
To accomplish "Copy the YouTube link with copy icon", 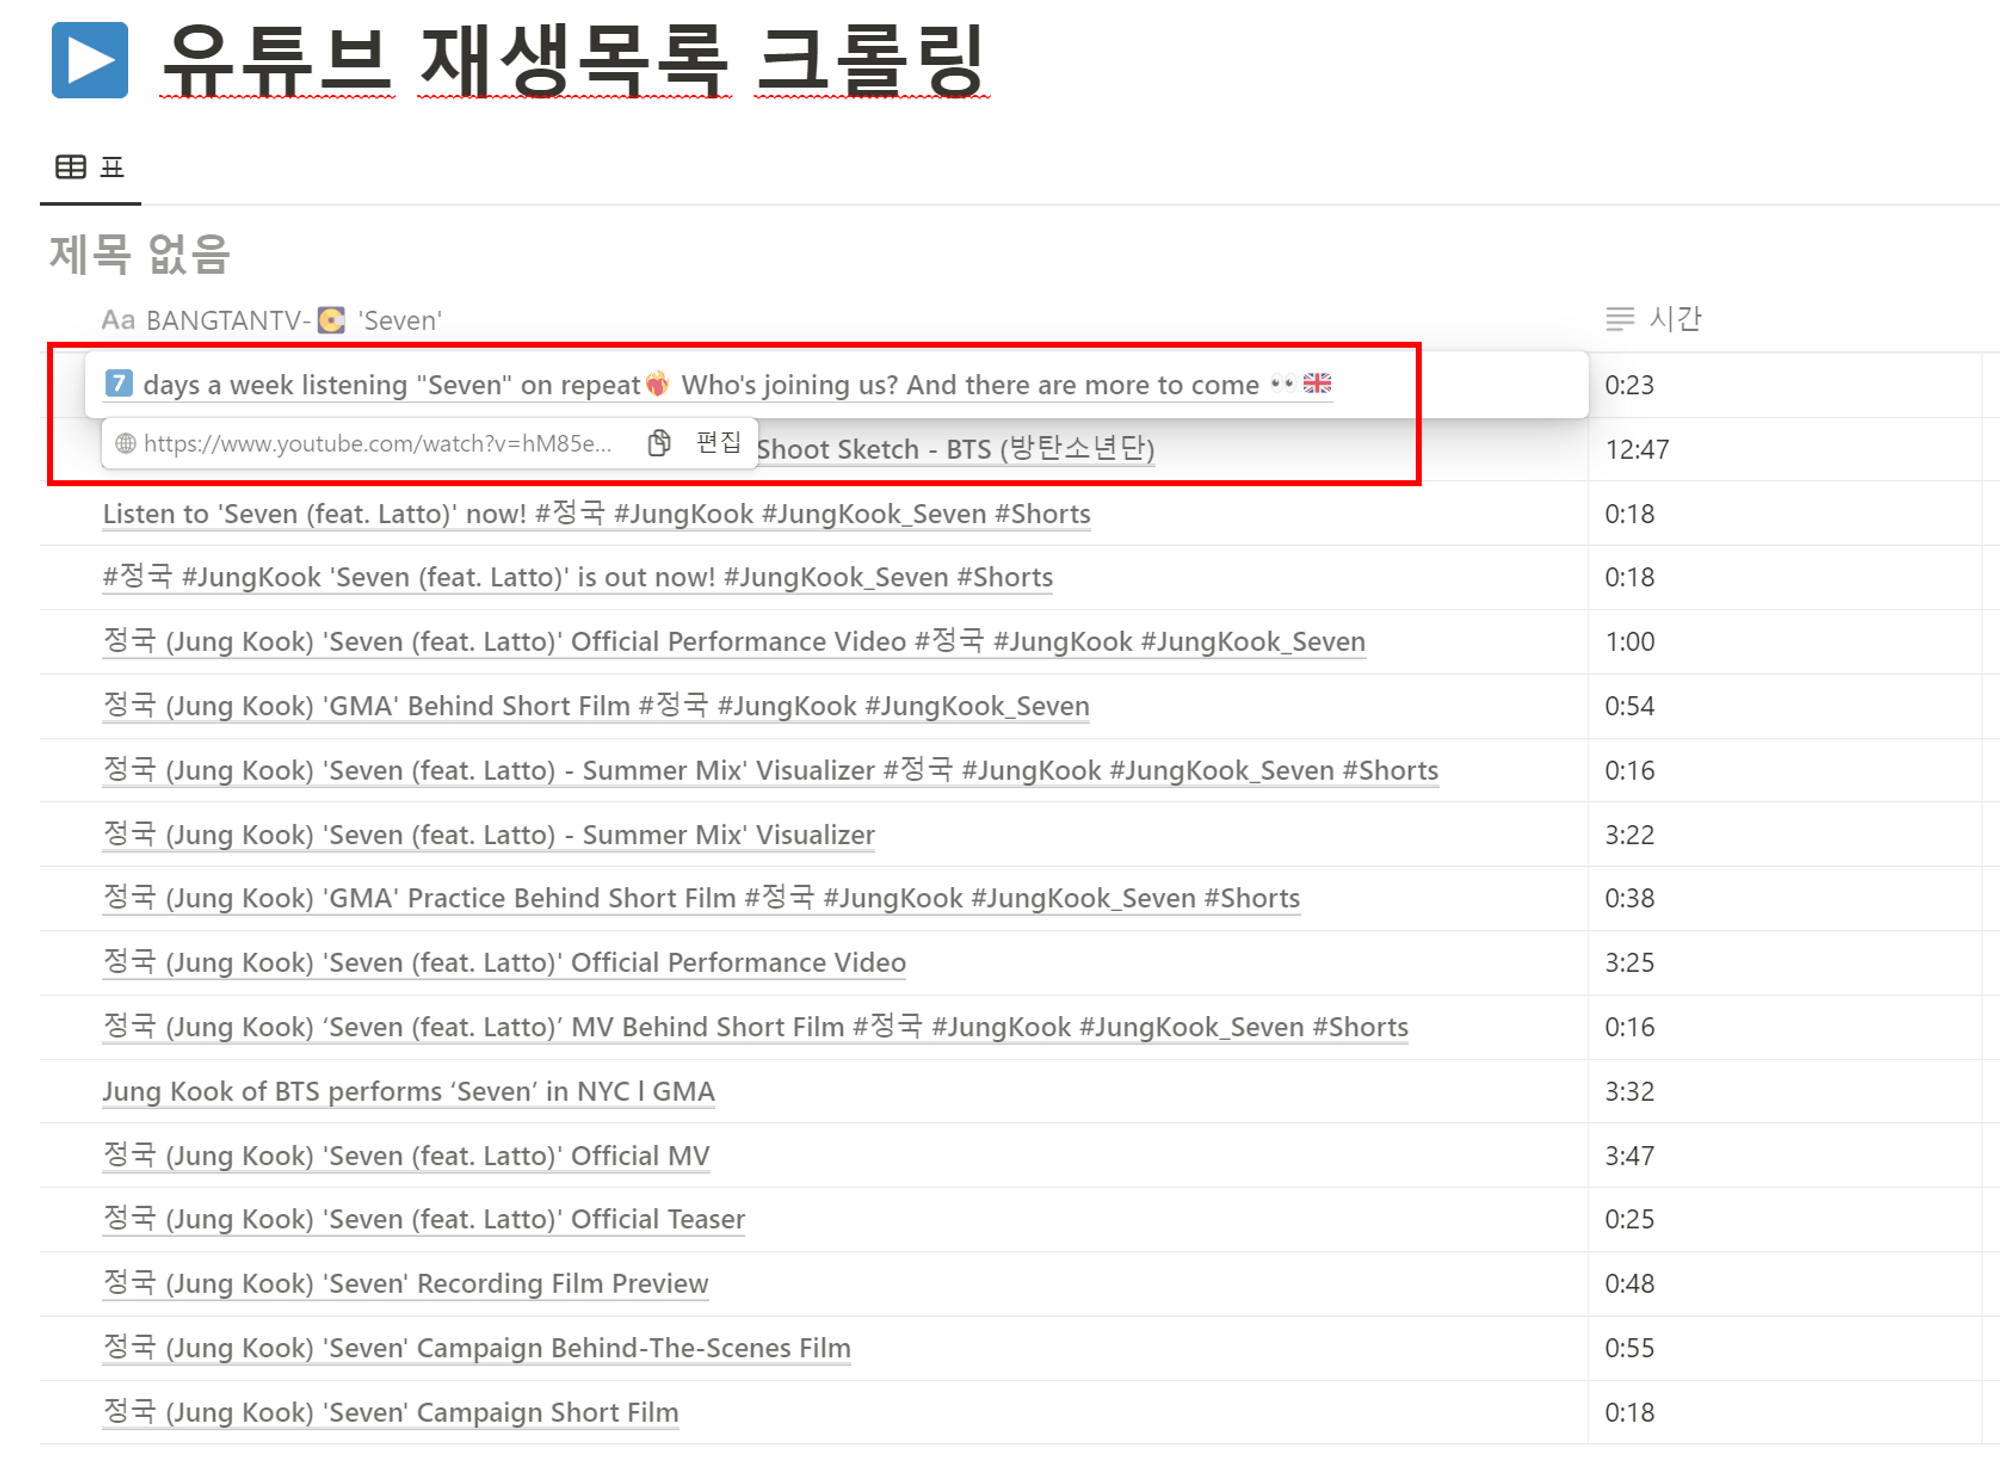I will [658, 443].
